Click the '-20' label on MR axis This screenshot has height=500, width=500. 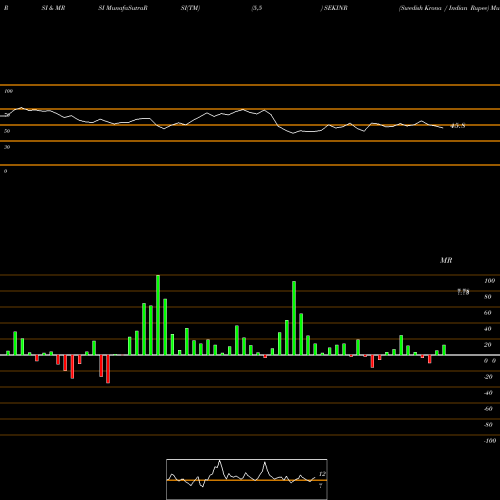[x=488, y=377]
